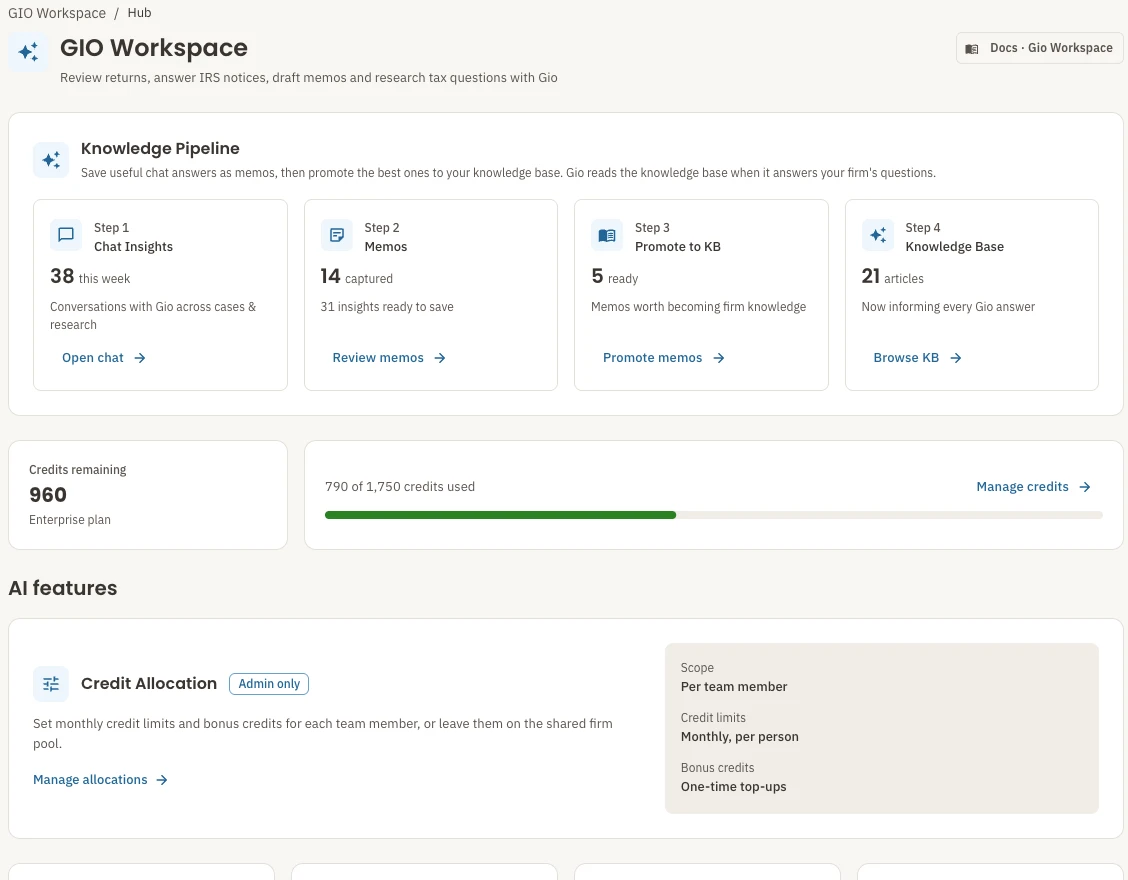Click '31 insights ready to save' text

point(387,307)
